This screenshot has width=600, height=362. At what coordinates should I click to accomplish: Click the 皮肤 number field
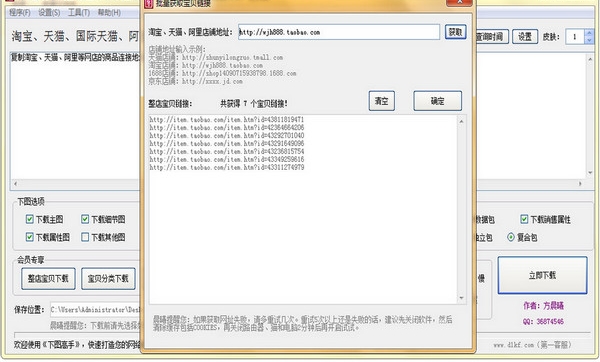[575, 37]
